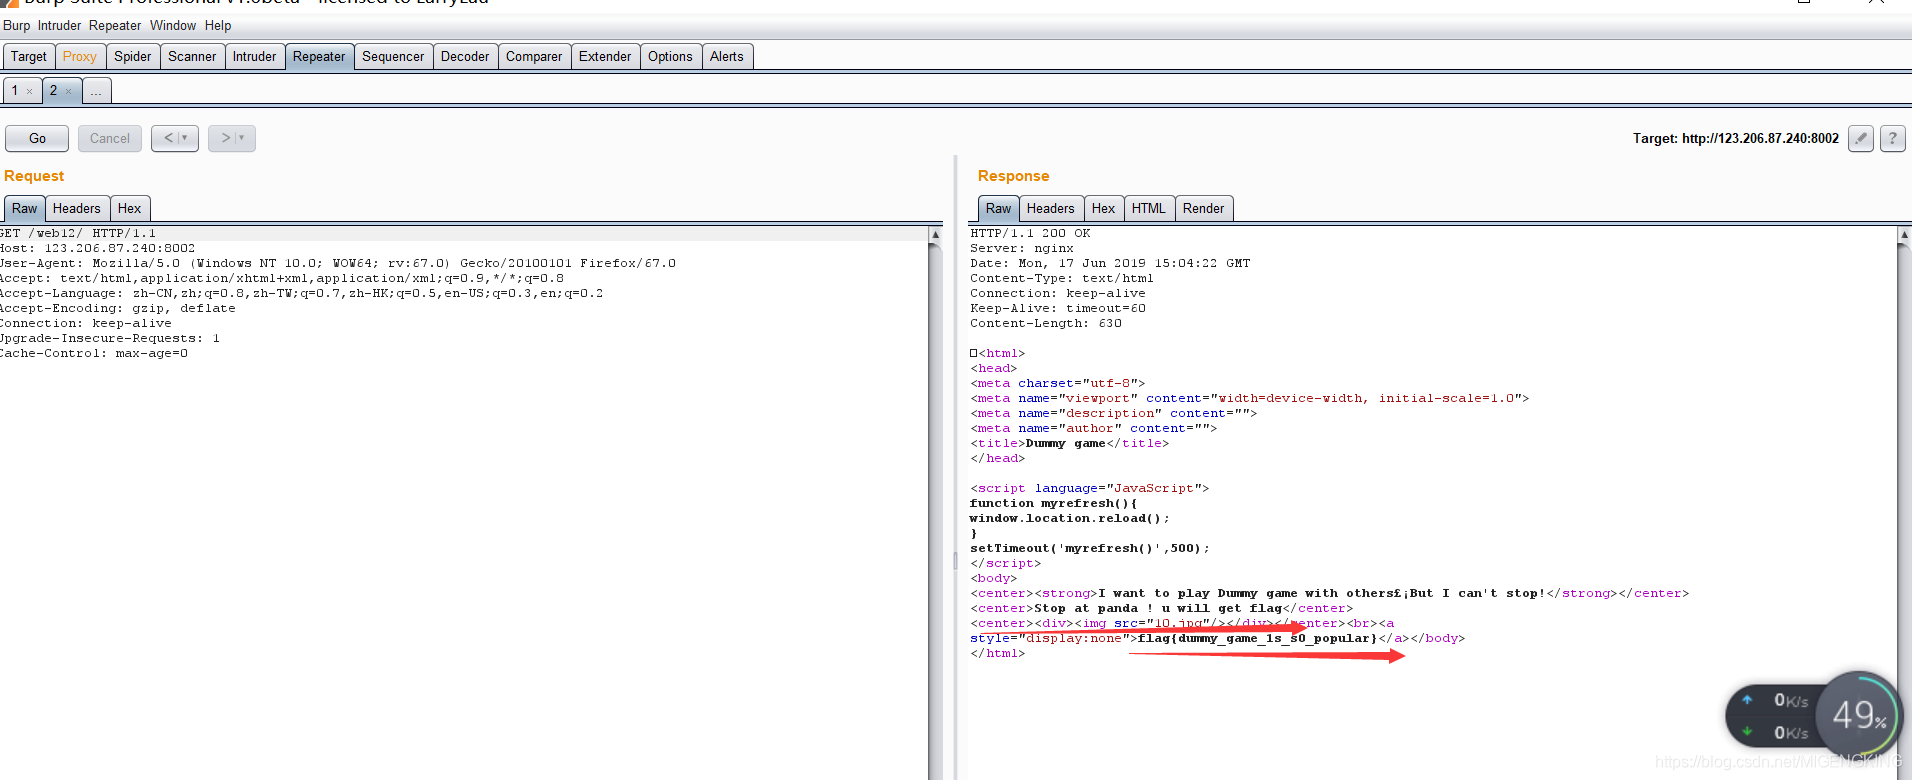Show the request Raw view tab
The width and height of the screenshot is (1912, 780).
[x=25, y=209]
